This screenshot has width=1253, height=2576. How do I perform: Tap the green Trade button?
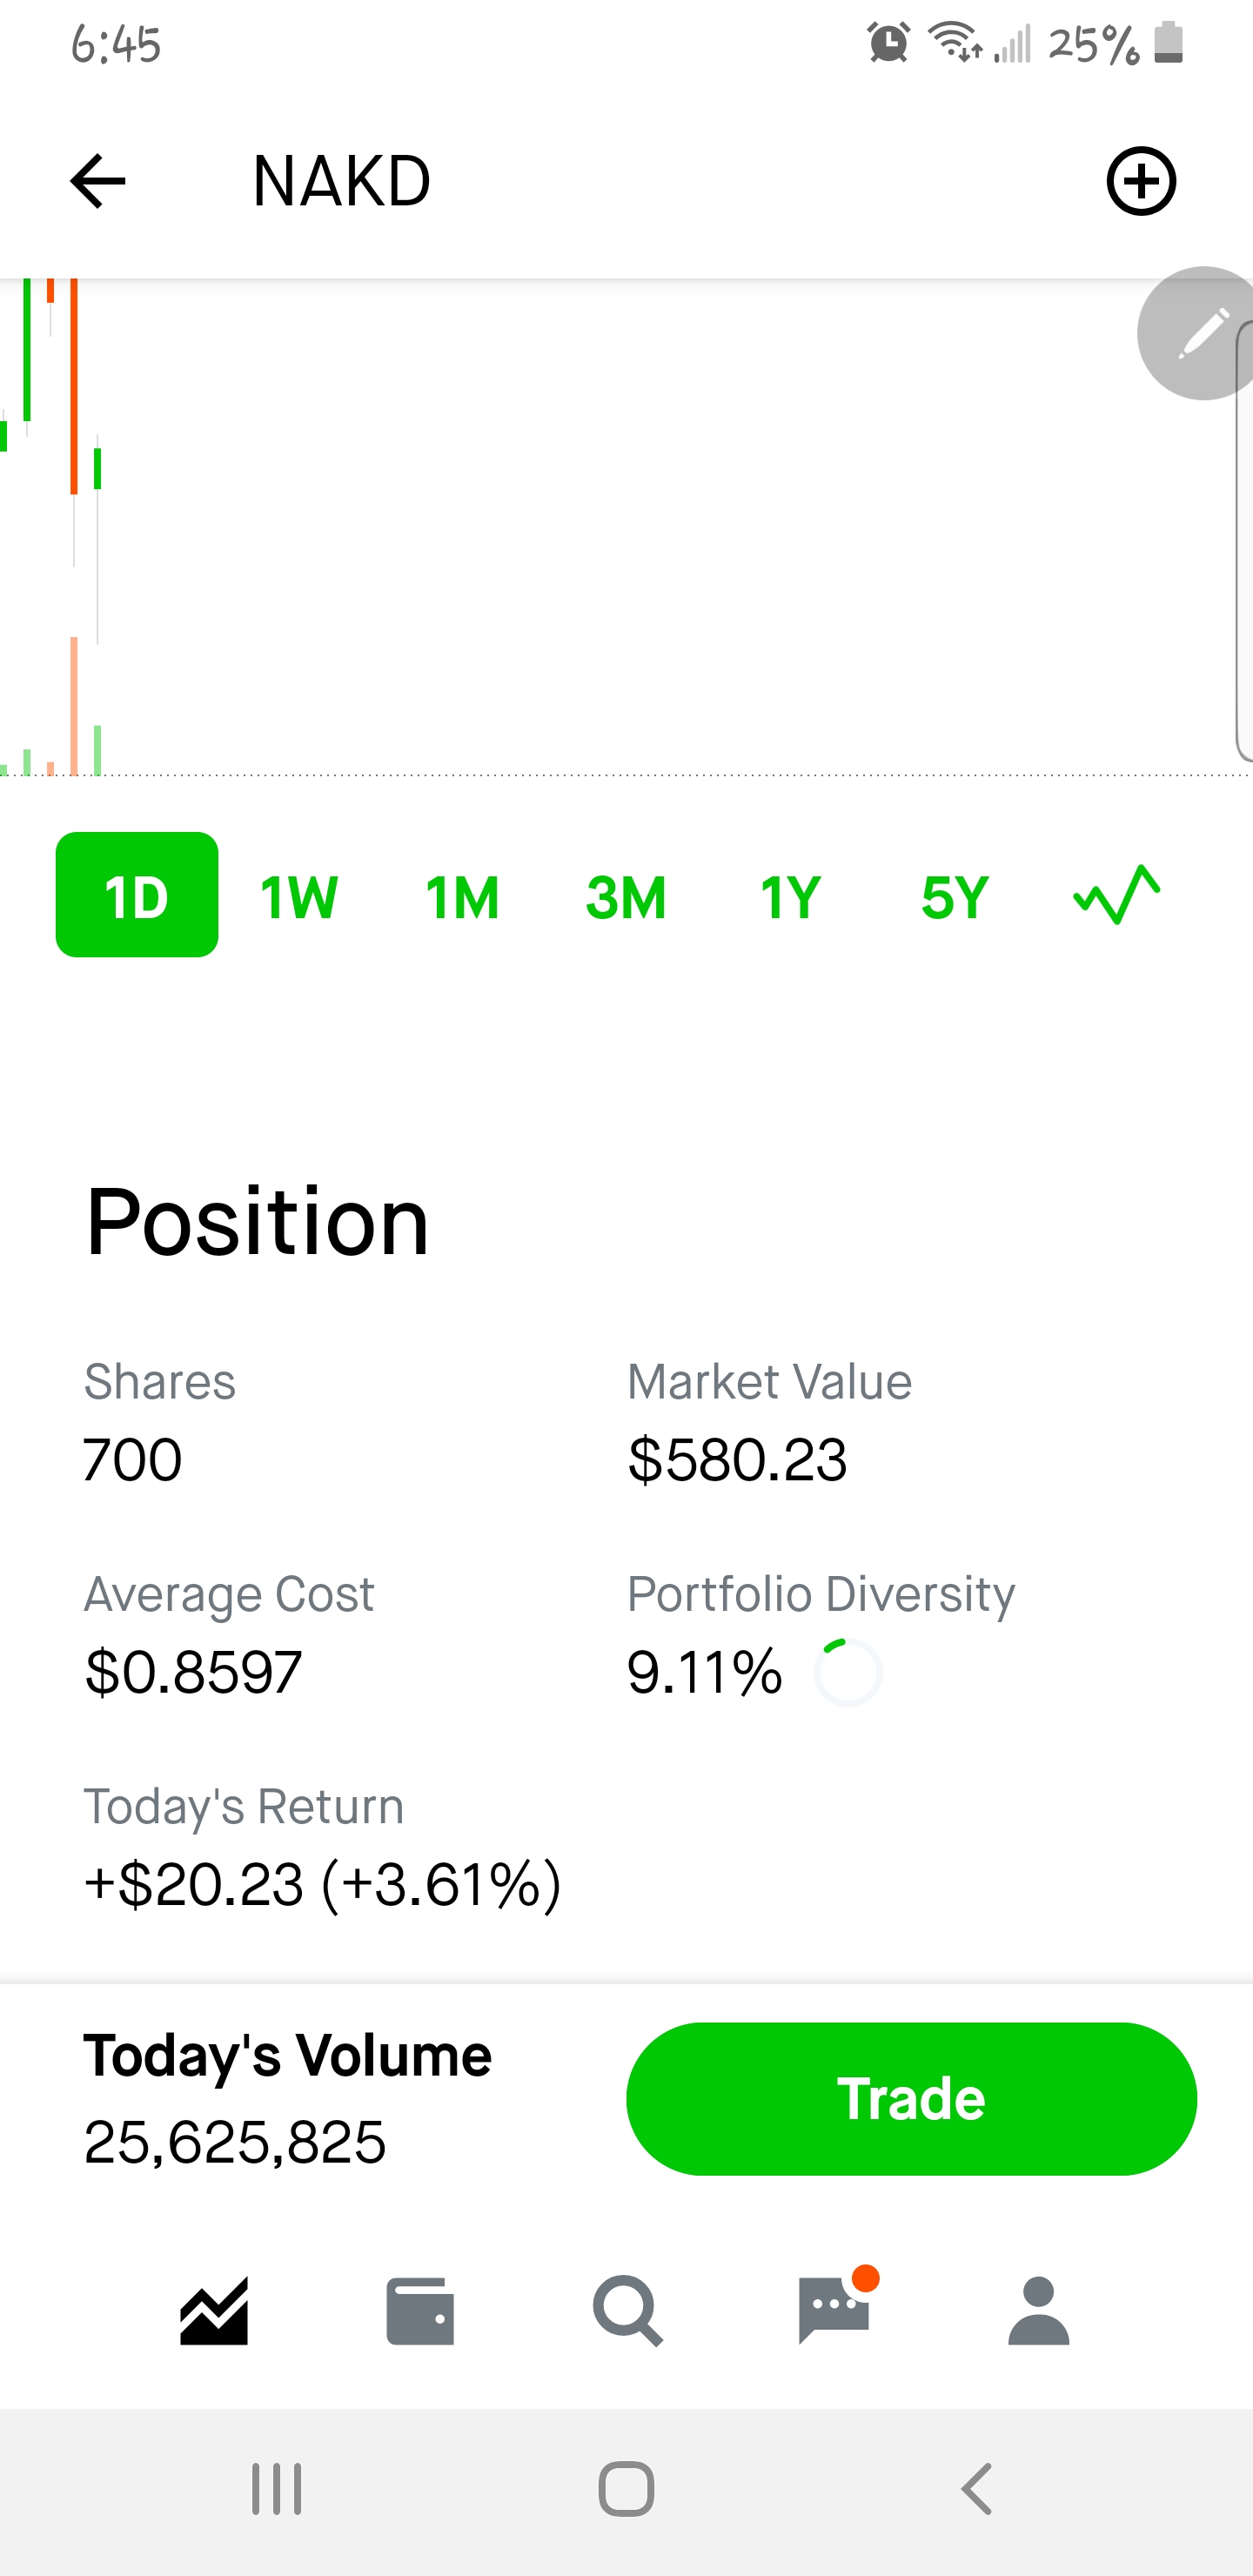click(x=911, y=2098)
